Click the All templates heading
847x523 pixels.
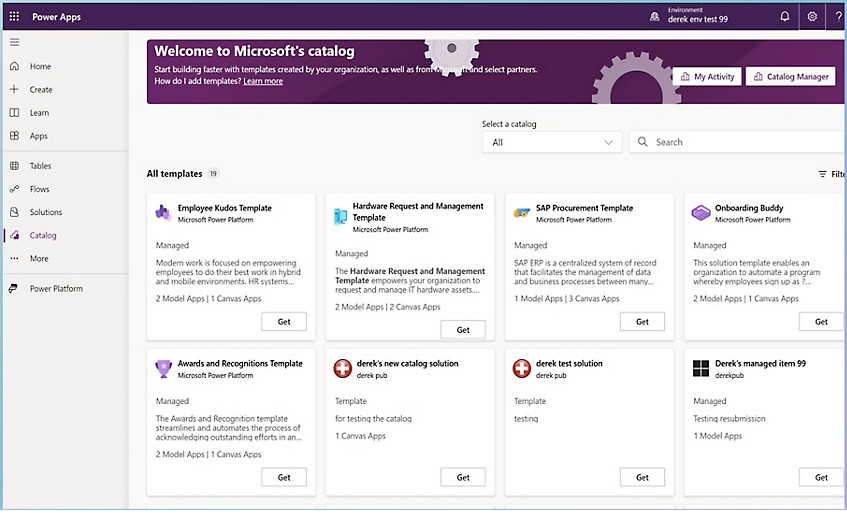point(174,173)
